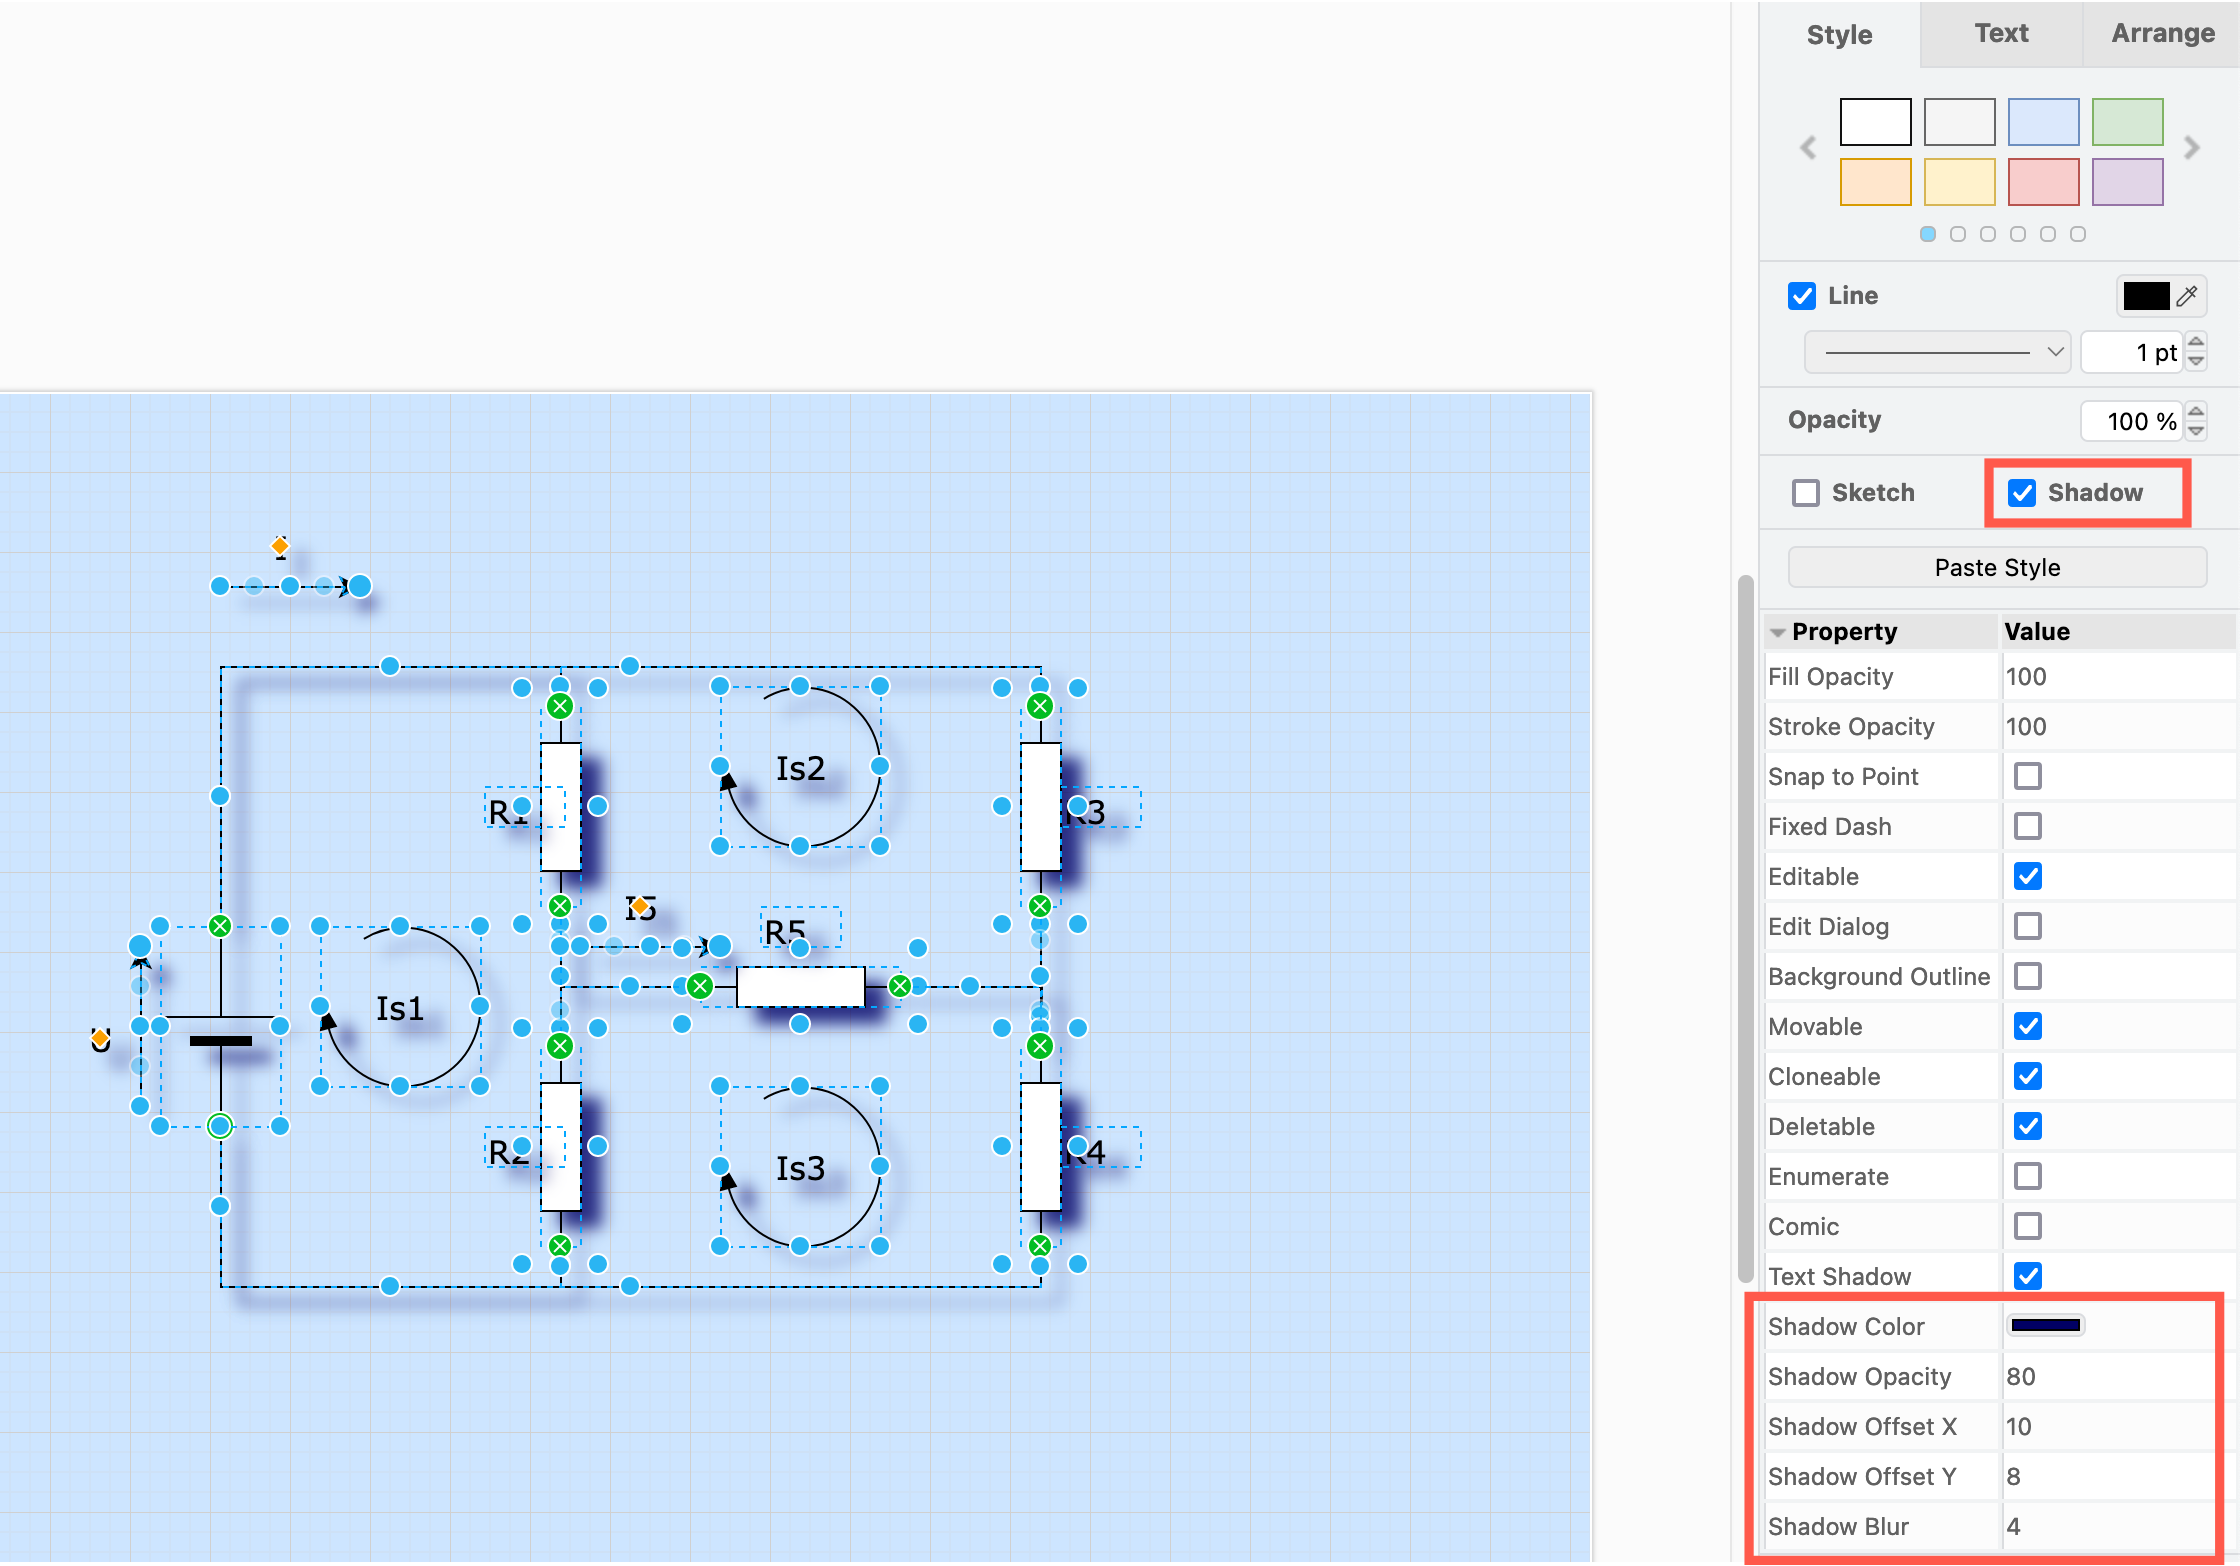
Task: Collapse the Property section
Action: (x=1778, y=631)
